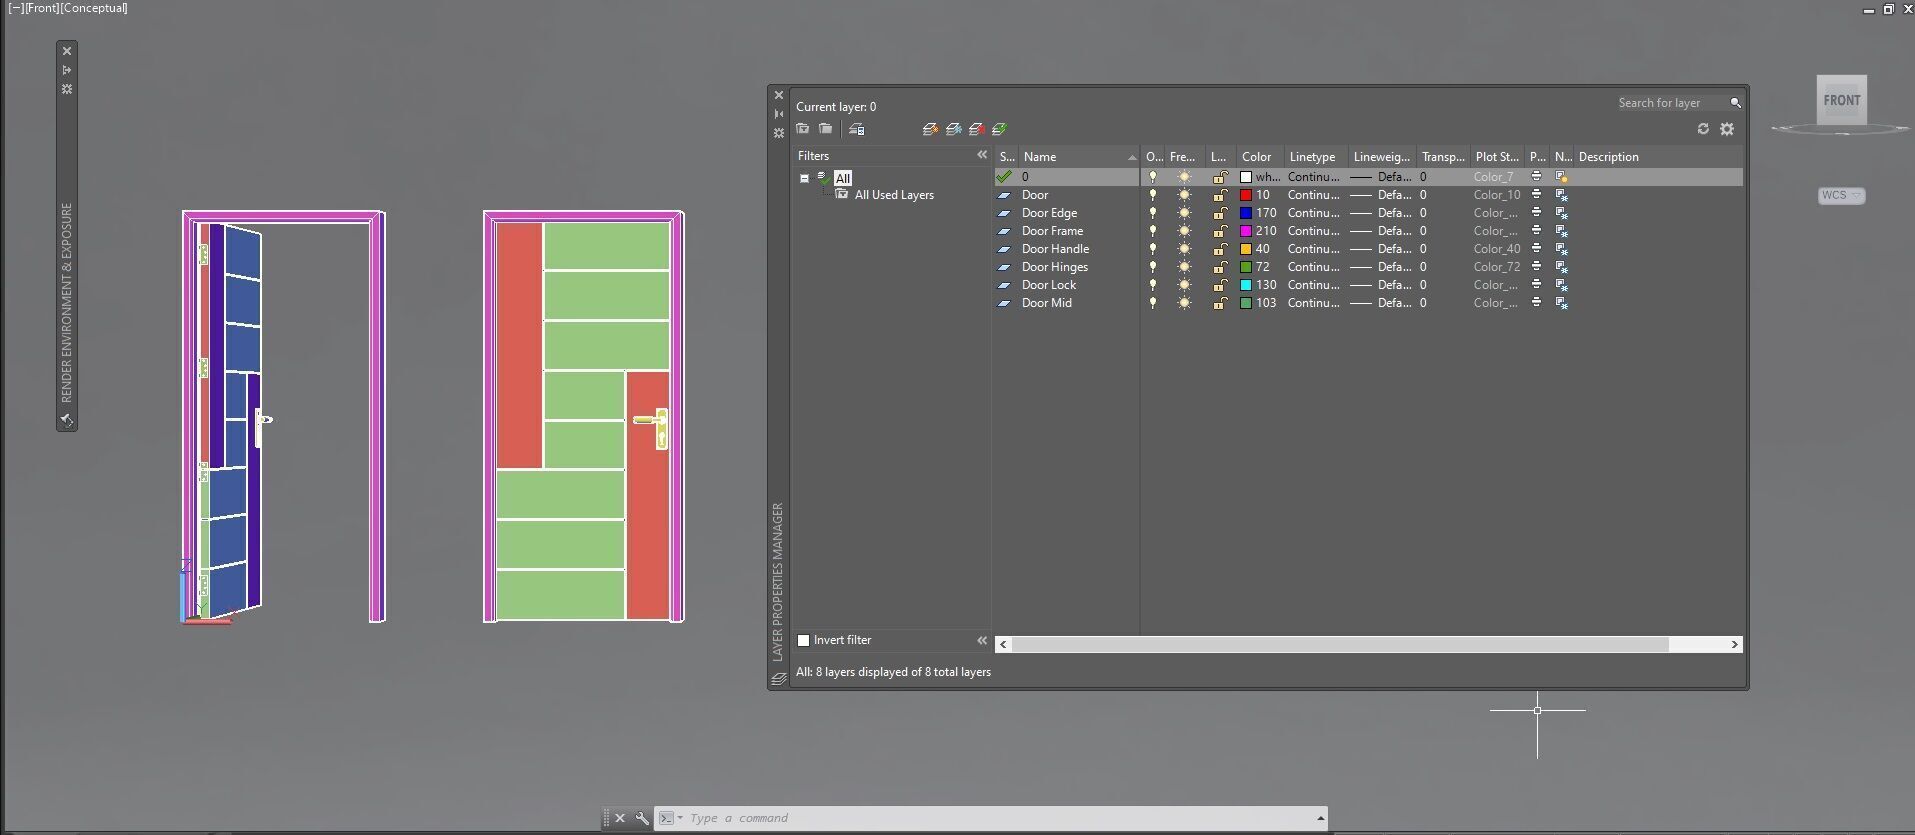
Task: Click the Set Current layer icon
Action: tap(999, 129)
